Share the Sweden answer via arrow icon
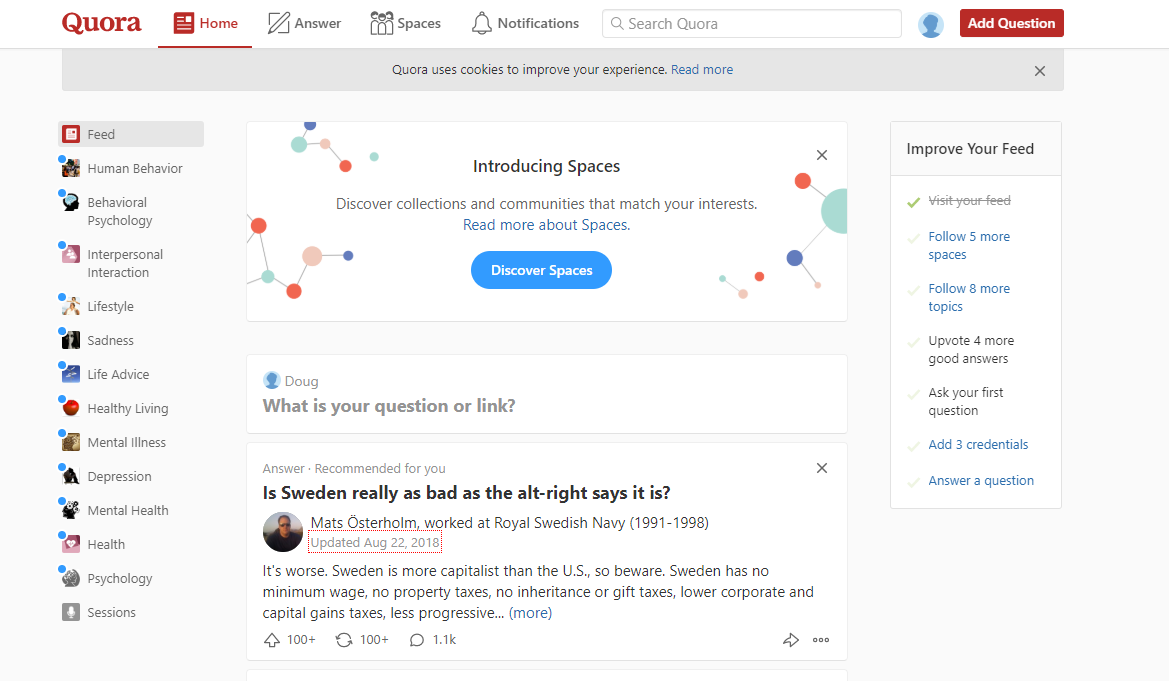This screenshot has width=1169, height=681. (x=790, y=640)
